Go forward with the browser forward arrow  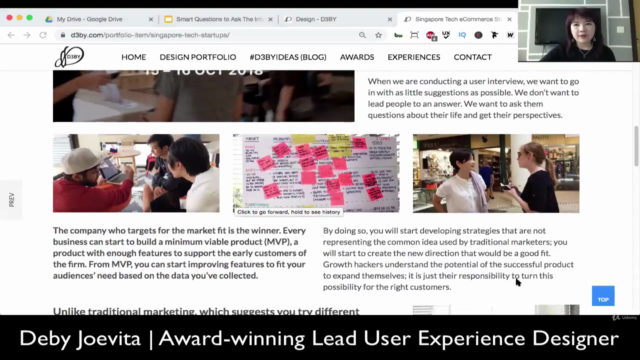[27, 35]
